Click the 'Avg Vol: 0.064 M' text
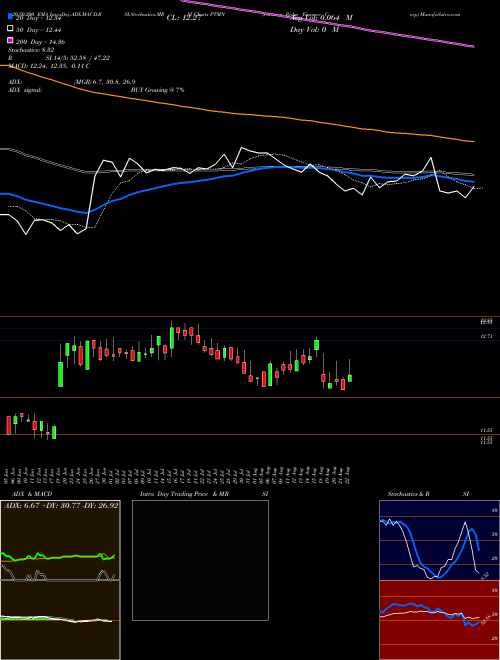Screen dimensions: 500x660 point(321,18)
